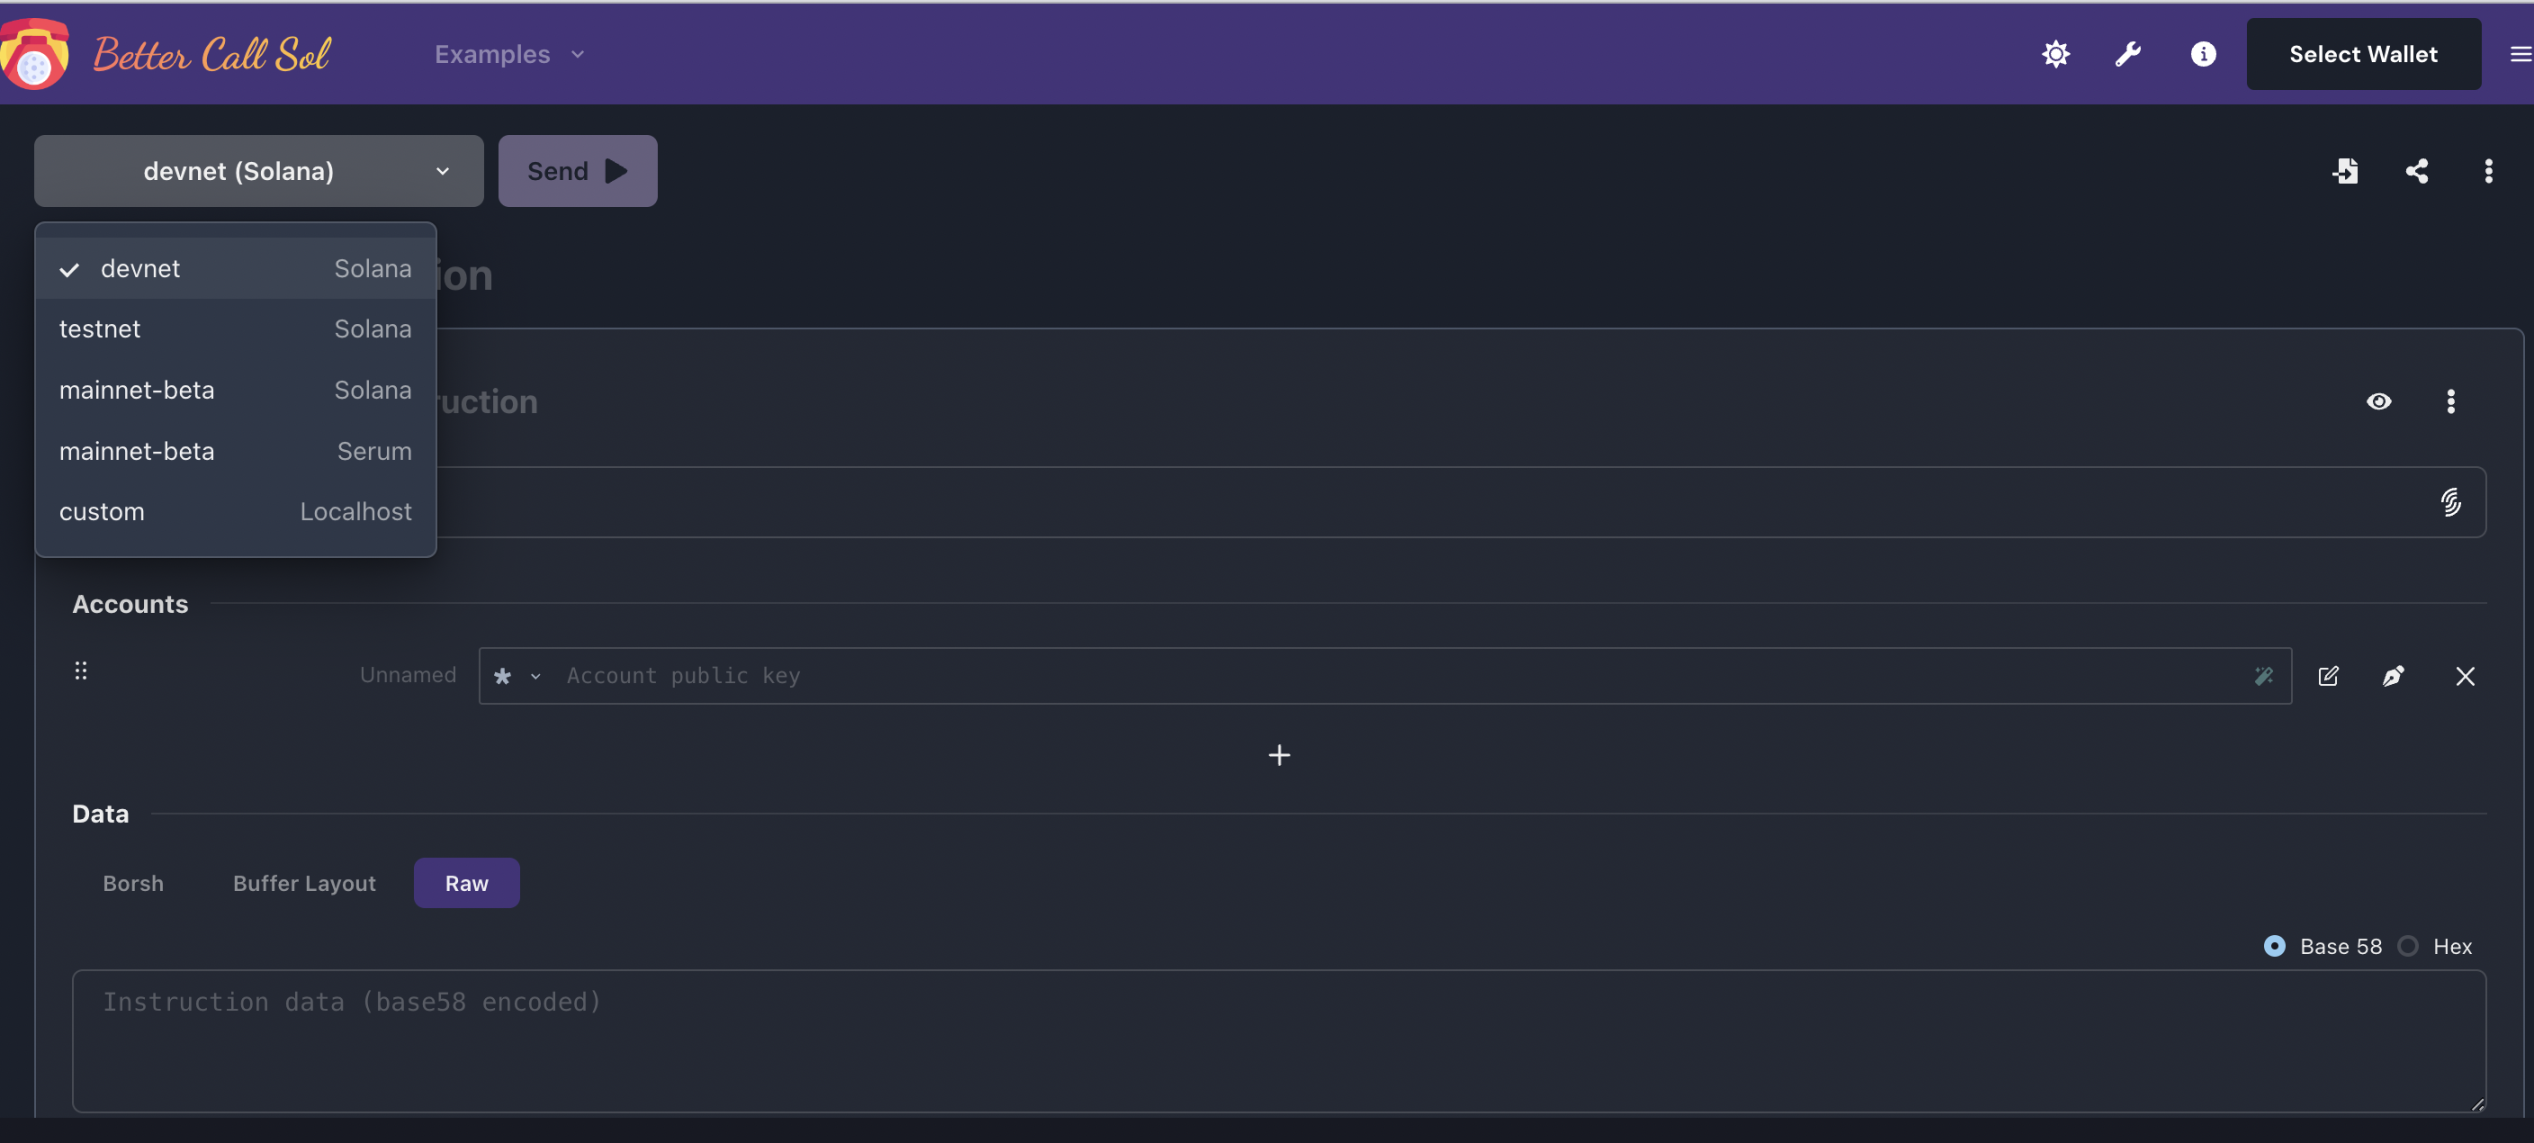Click the fingerprint icon in program field
2534x1143 pixels.
2450,502
